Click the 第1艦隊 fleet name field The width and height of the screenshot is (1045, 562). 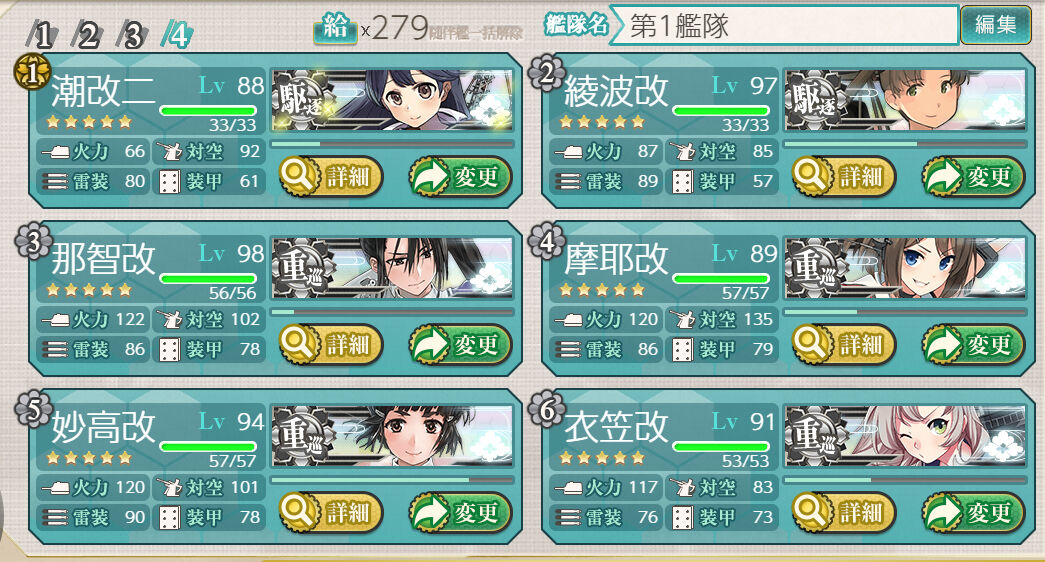click(784, 25)
